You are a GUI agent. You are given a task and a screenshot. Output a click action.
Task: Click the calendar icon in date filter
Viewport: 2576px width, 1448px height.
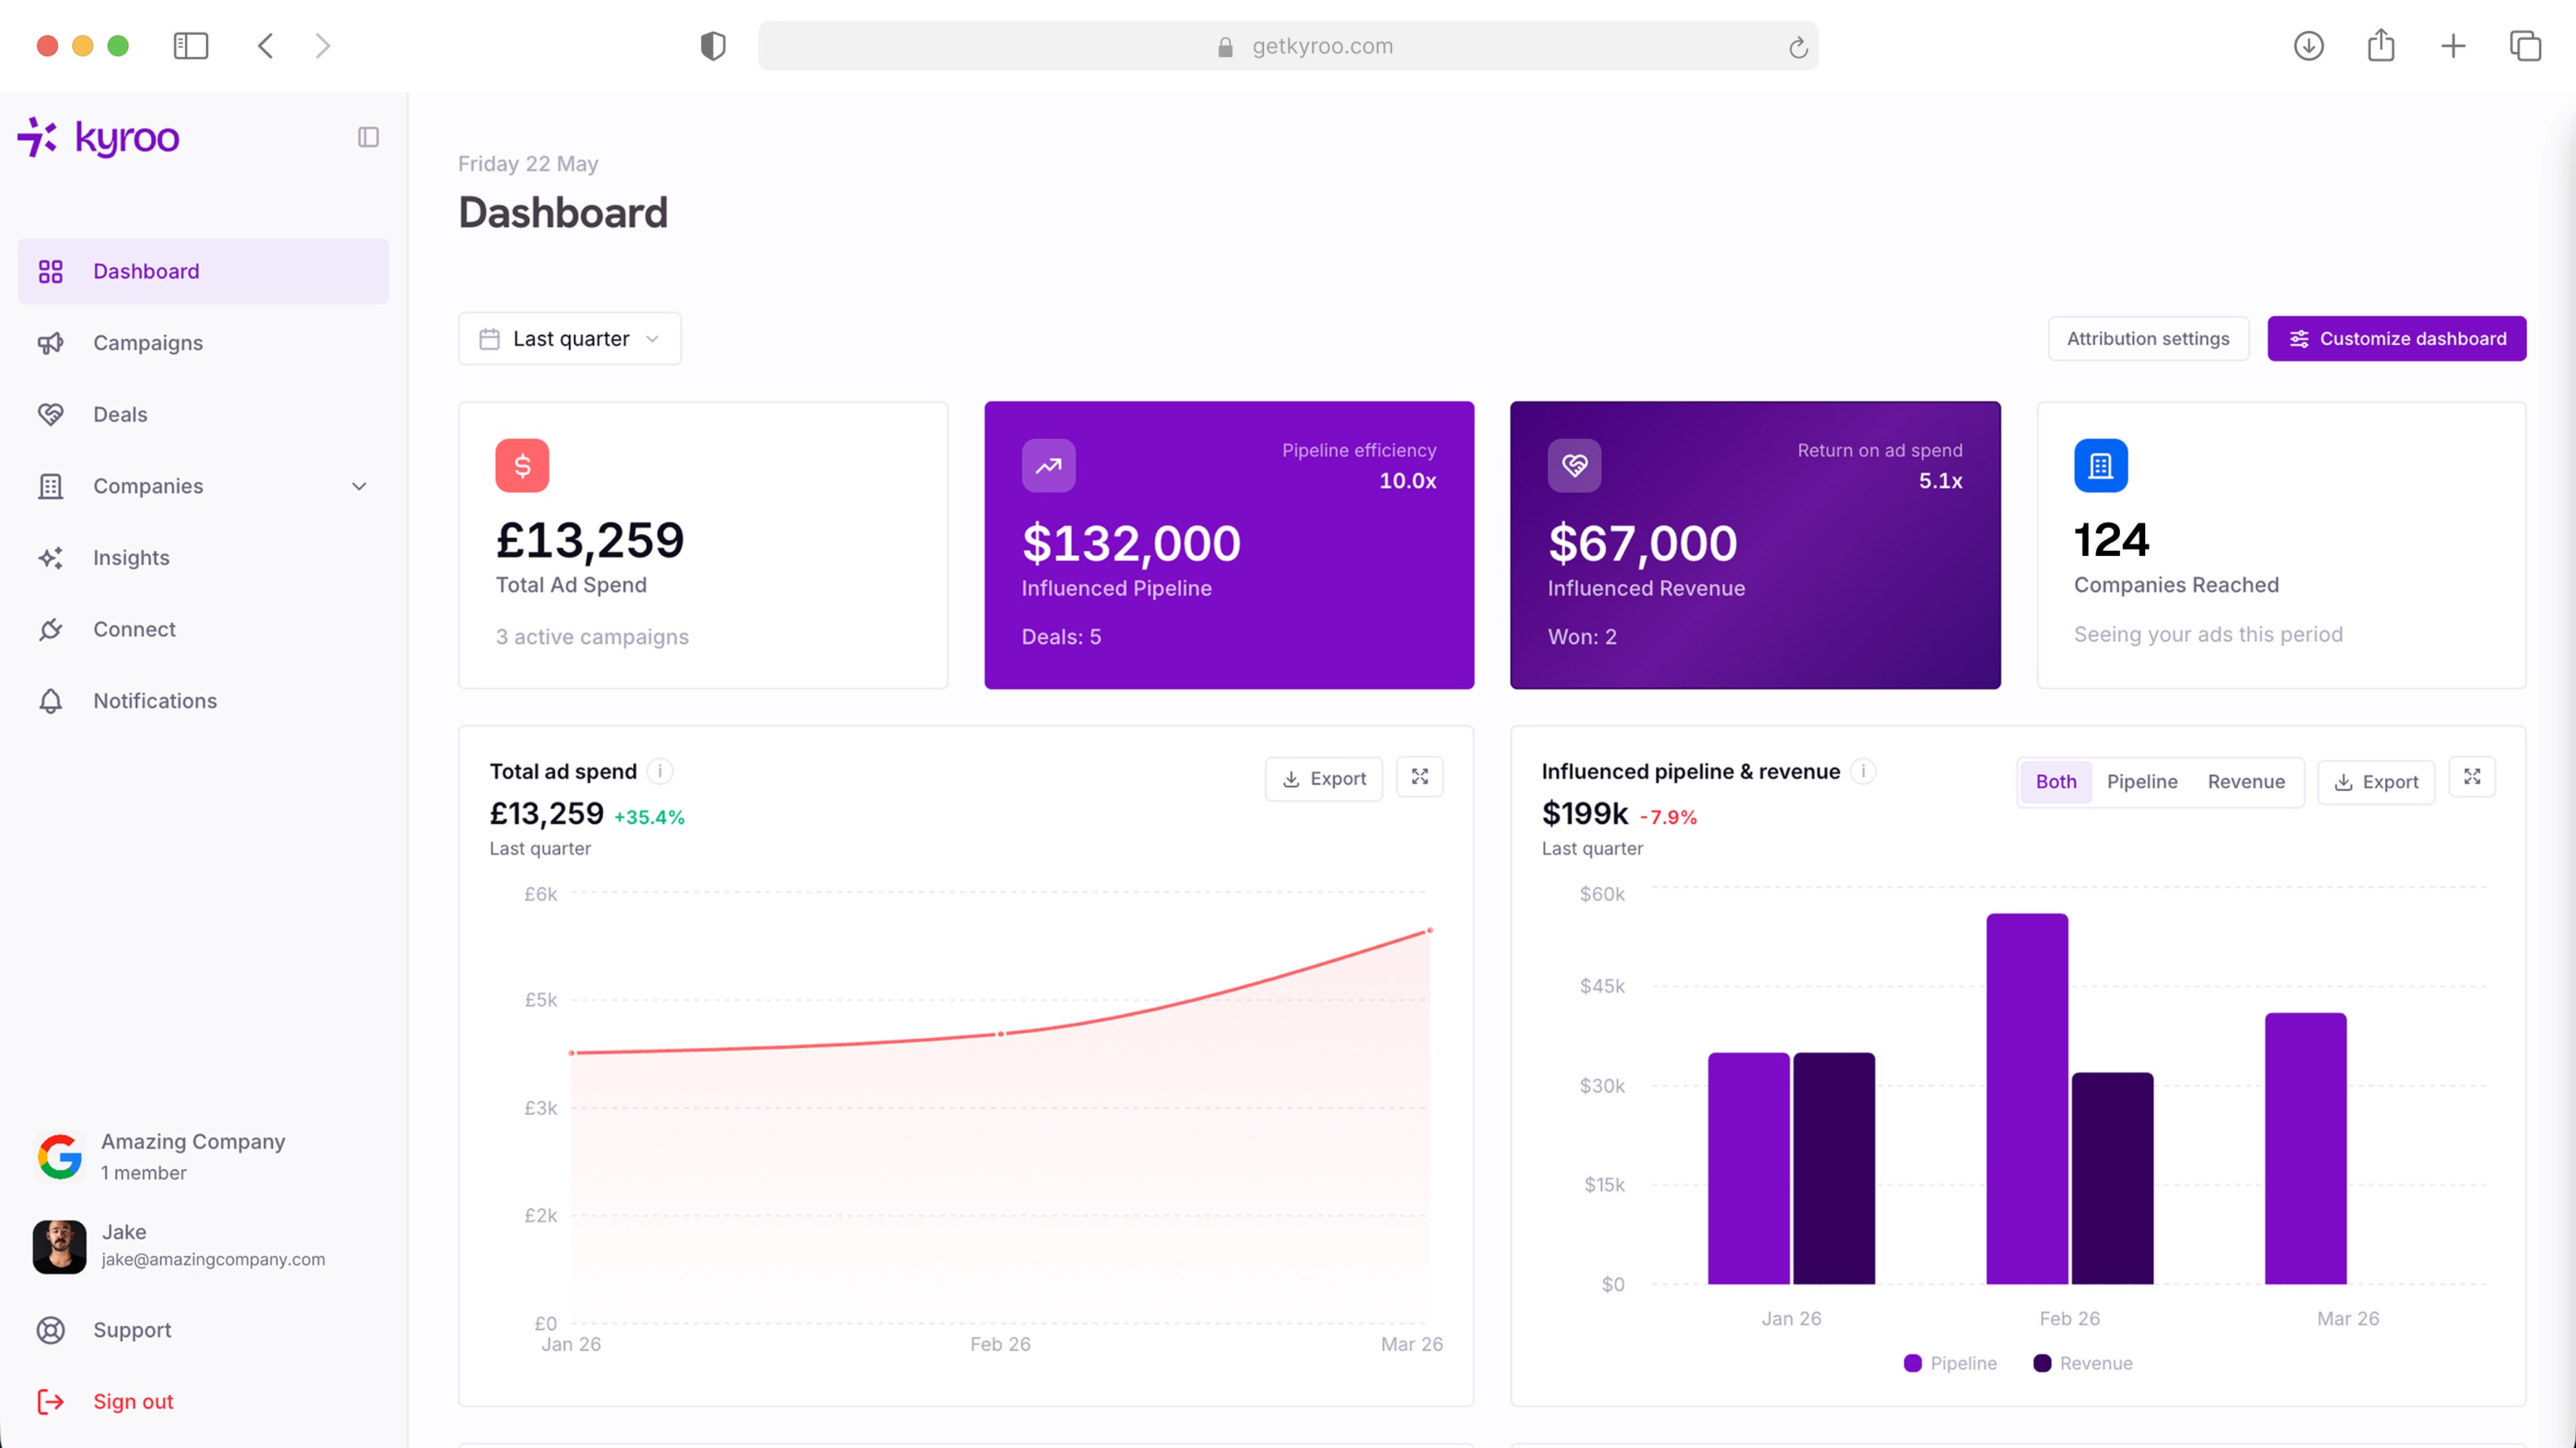[x=489, y=339]
